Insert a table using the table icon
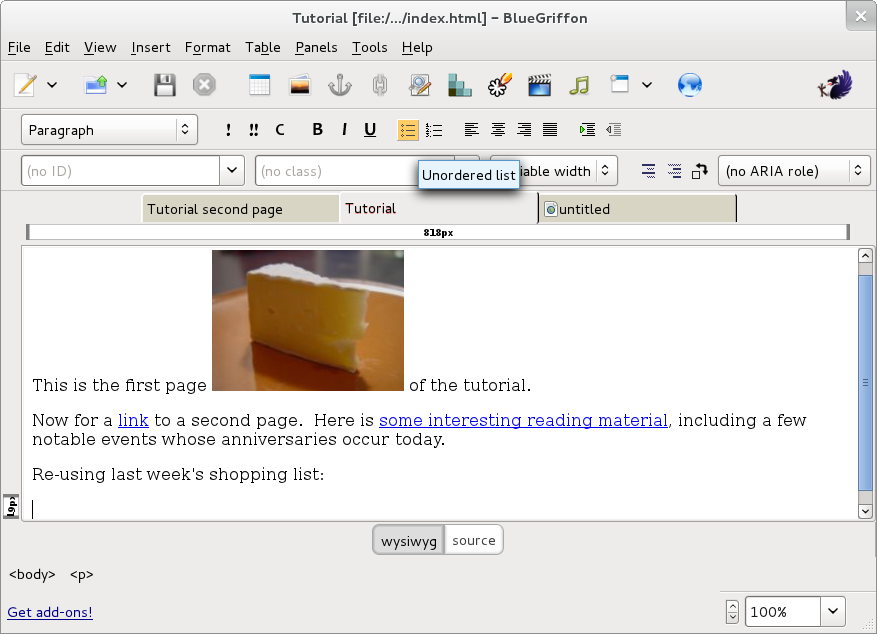The width and height of the screenshot is (877, 634). 259,85
